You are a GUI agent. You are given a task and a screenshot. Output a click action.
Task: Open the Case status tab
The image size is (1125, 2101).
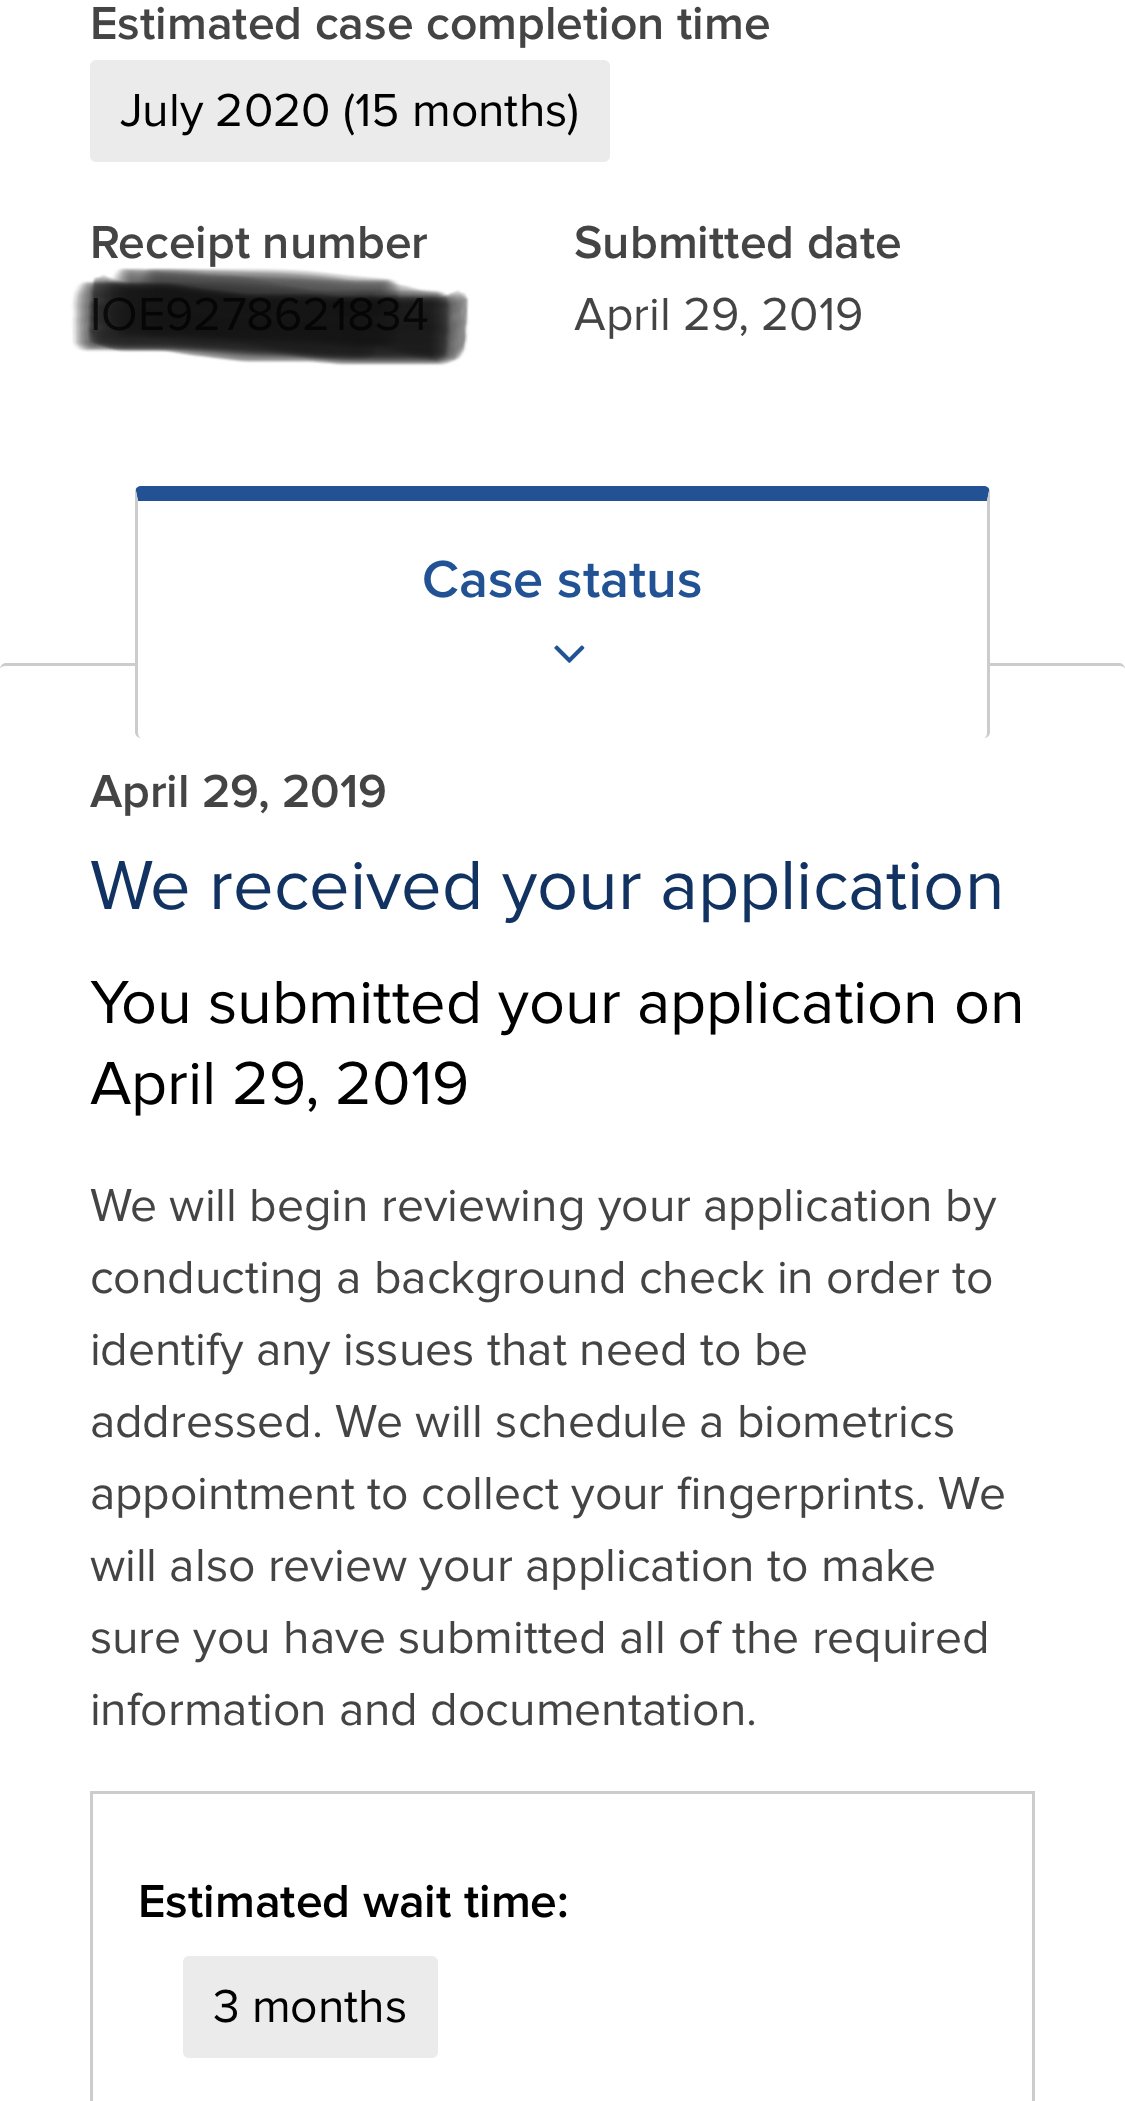(x=562, y=580)
